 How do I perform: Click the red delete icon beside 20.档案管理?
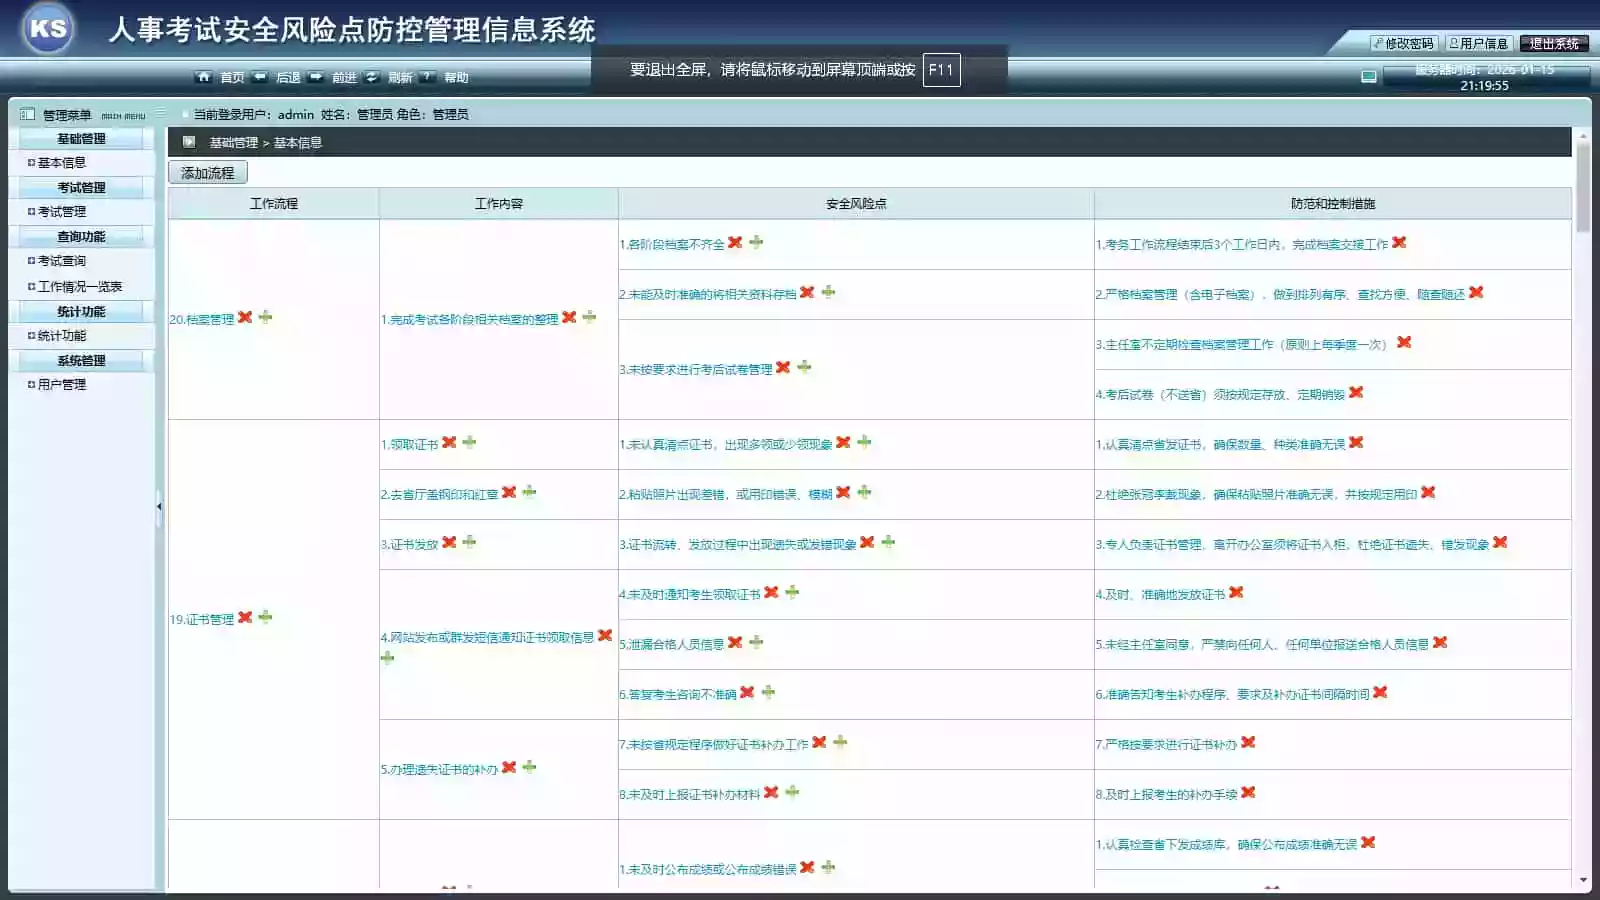[245, 317]
